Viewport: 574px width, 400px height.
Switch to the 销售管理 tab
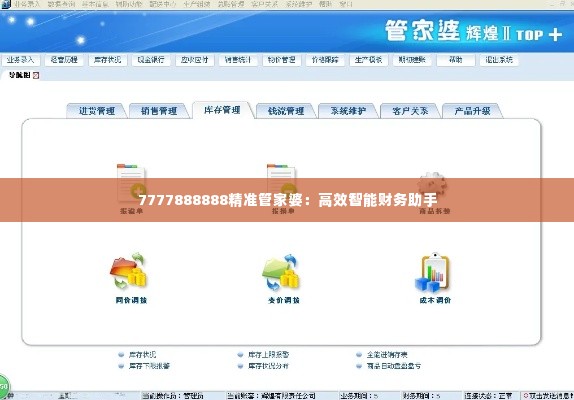pyautogui.click(x=159, y=111)
